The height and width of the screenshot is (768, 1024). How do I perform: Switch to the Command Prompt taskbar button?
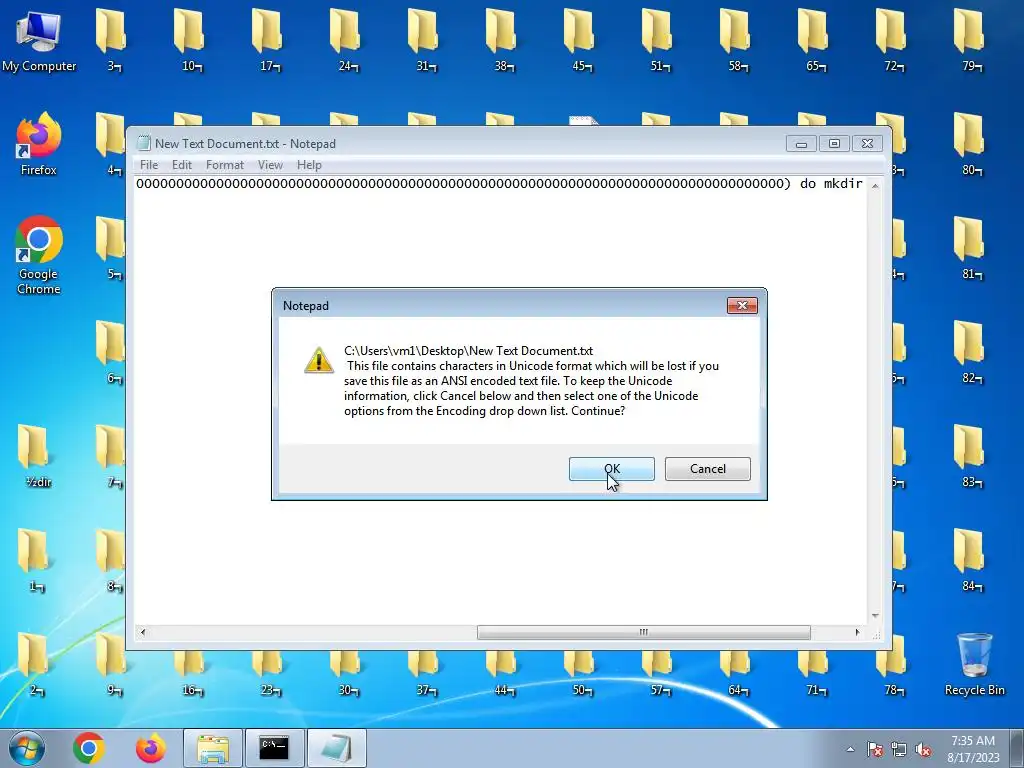(x=274, y=748)
